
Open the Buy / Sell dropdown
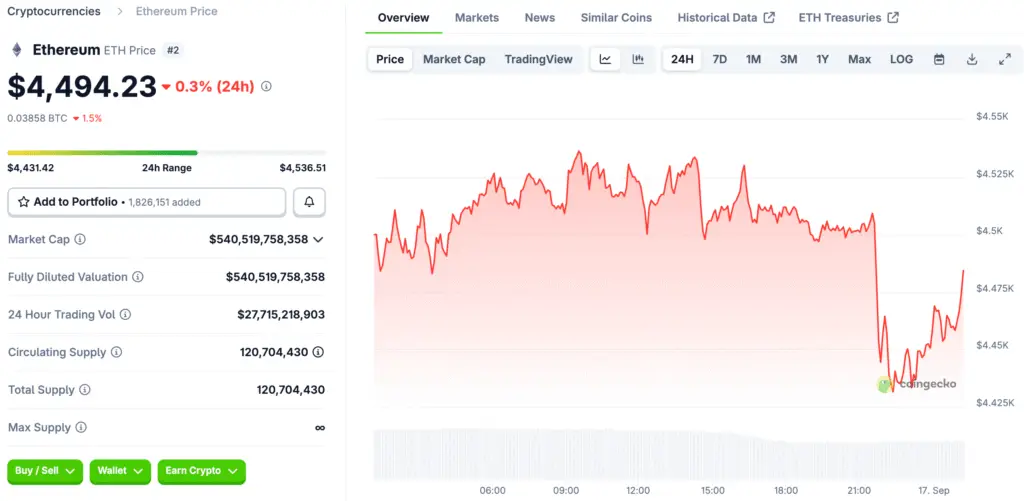tap(45, 471)
